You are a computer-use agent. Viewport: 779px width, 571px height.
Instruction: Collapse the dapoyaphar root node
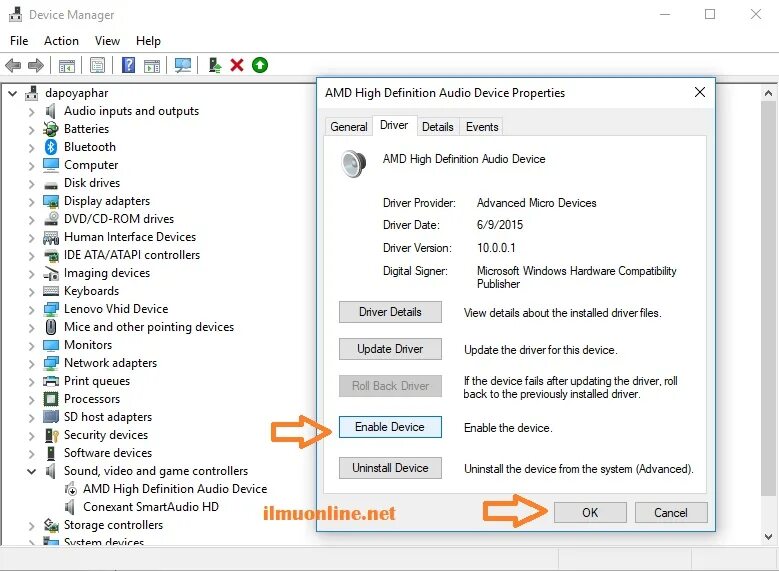point(13,93)
